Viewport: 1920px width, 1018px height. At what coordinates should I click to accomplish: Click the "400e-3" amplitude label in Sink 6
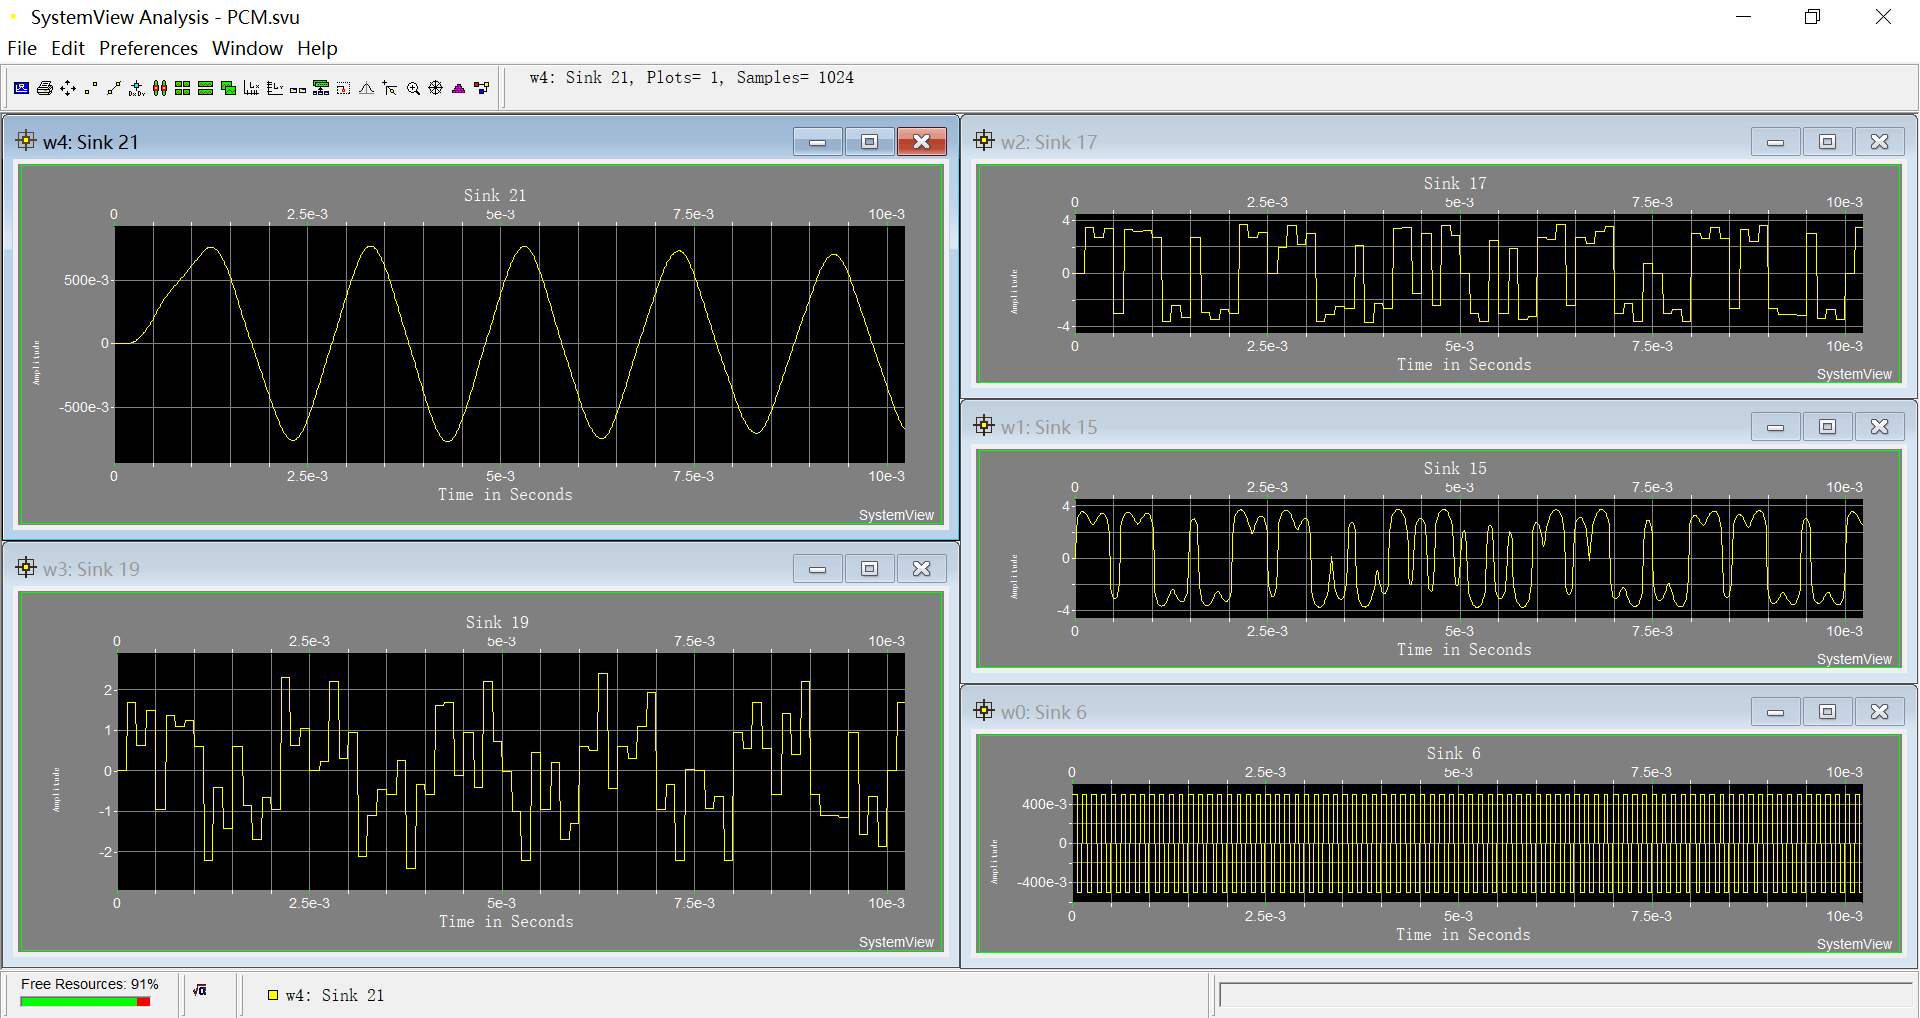(1044, 804)
